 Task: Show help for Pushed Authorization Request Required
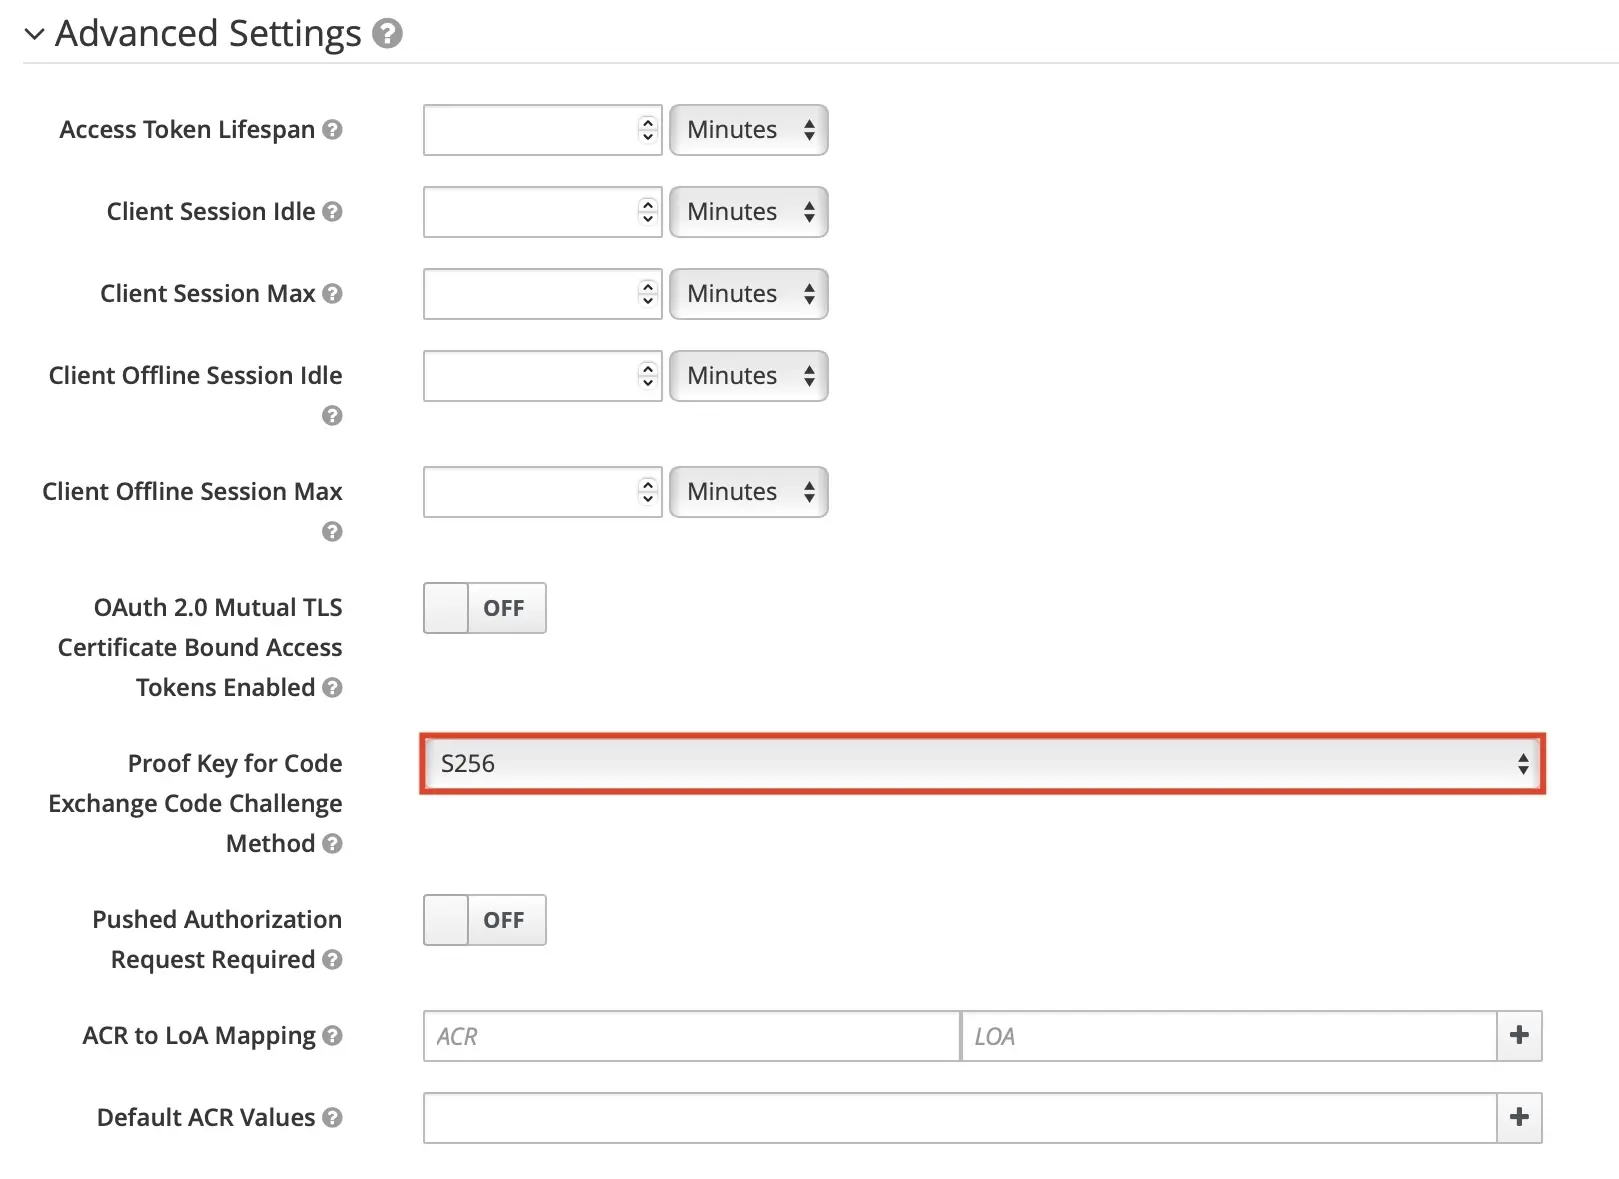tap(333, 960)
